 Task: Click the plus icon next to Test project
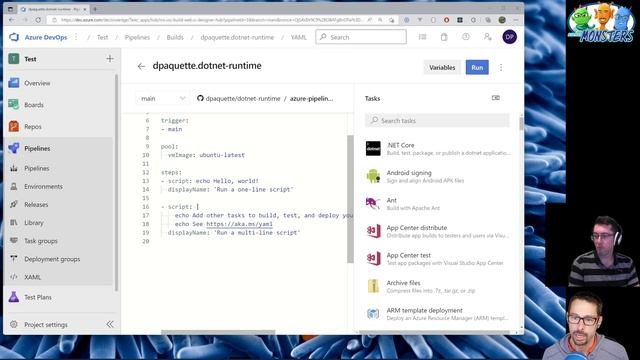point(110,59)
